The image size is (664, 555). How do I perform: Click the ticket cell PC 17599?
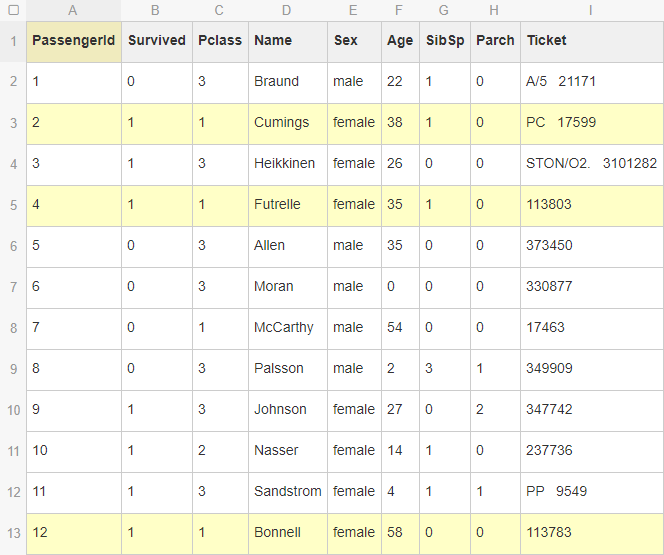[x=591, y=123]
